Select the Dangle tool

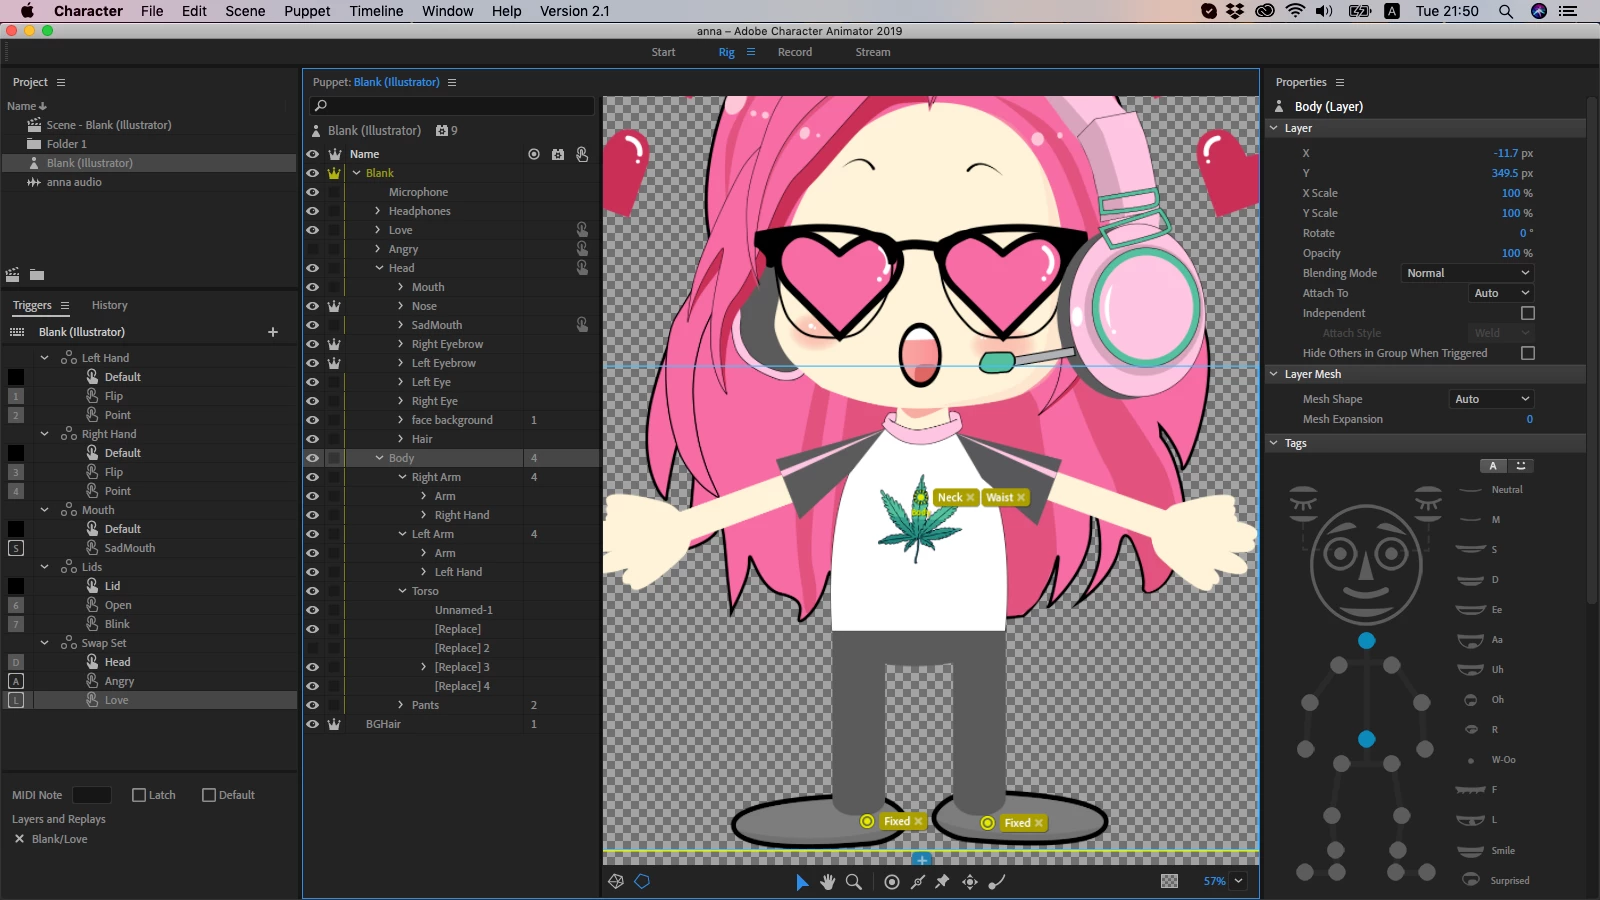996,881
